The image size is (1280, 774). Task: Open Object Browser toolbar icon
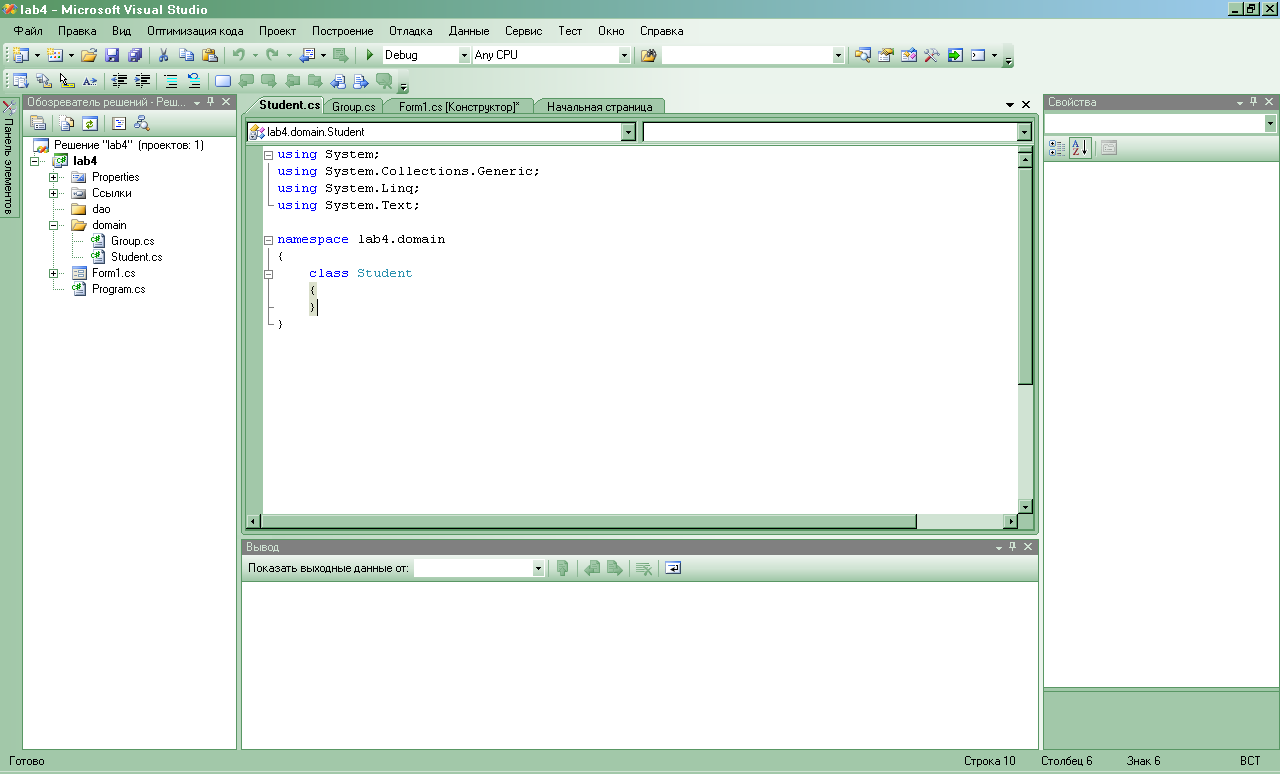click(908, 55)
